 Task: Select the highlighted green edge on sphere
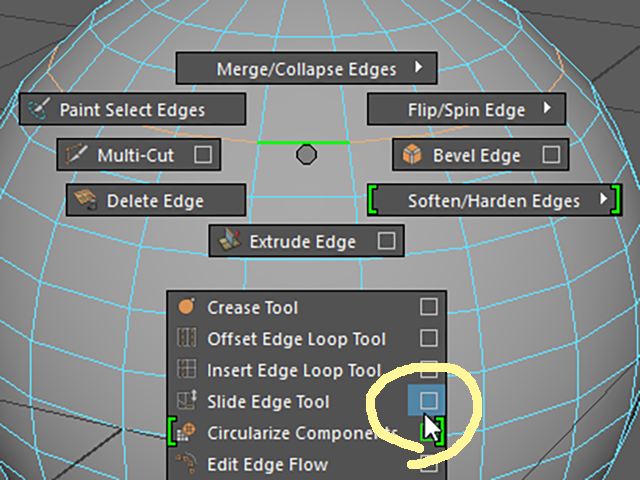(x=303, y=142)
